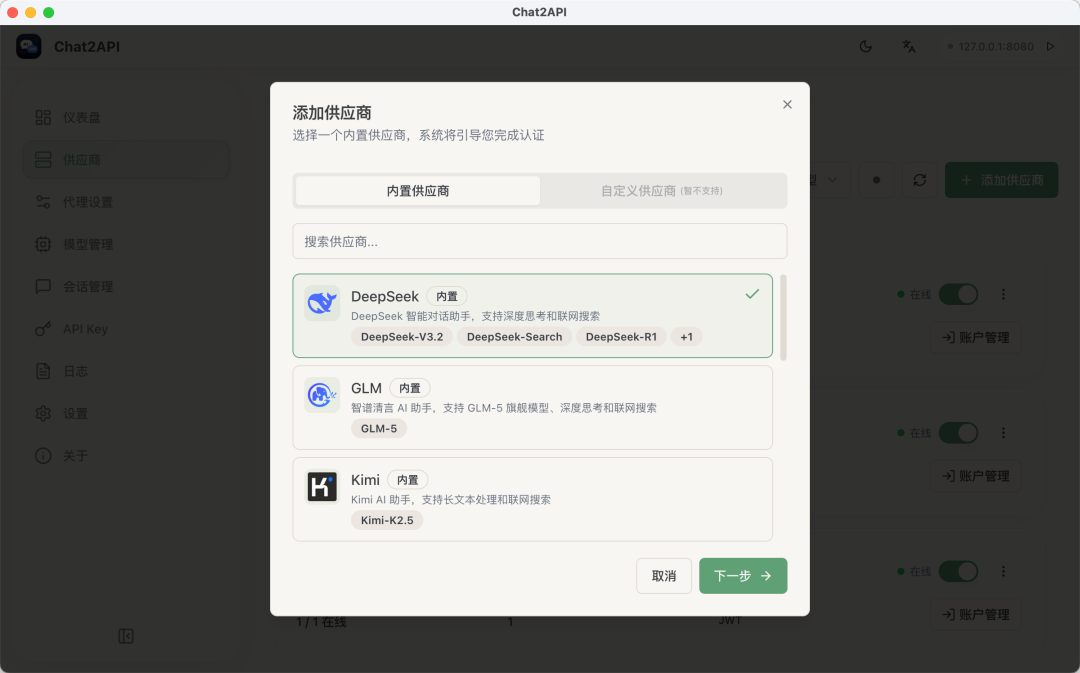1080x673 pixels.
Task: Go to 模型管理 in sidebar
Action: [x=126, y=244]
